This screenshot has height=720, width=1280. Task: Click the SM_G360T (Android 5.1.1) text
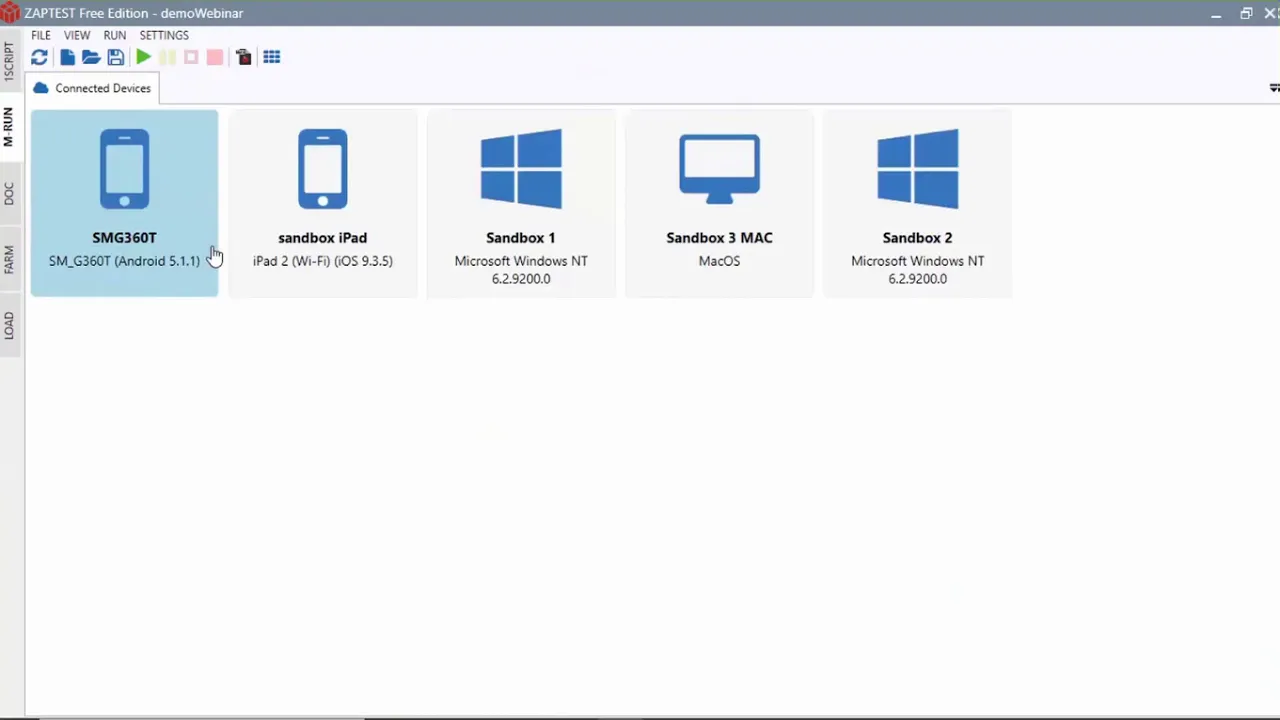124,261
